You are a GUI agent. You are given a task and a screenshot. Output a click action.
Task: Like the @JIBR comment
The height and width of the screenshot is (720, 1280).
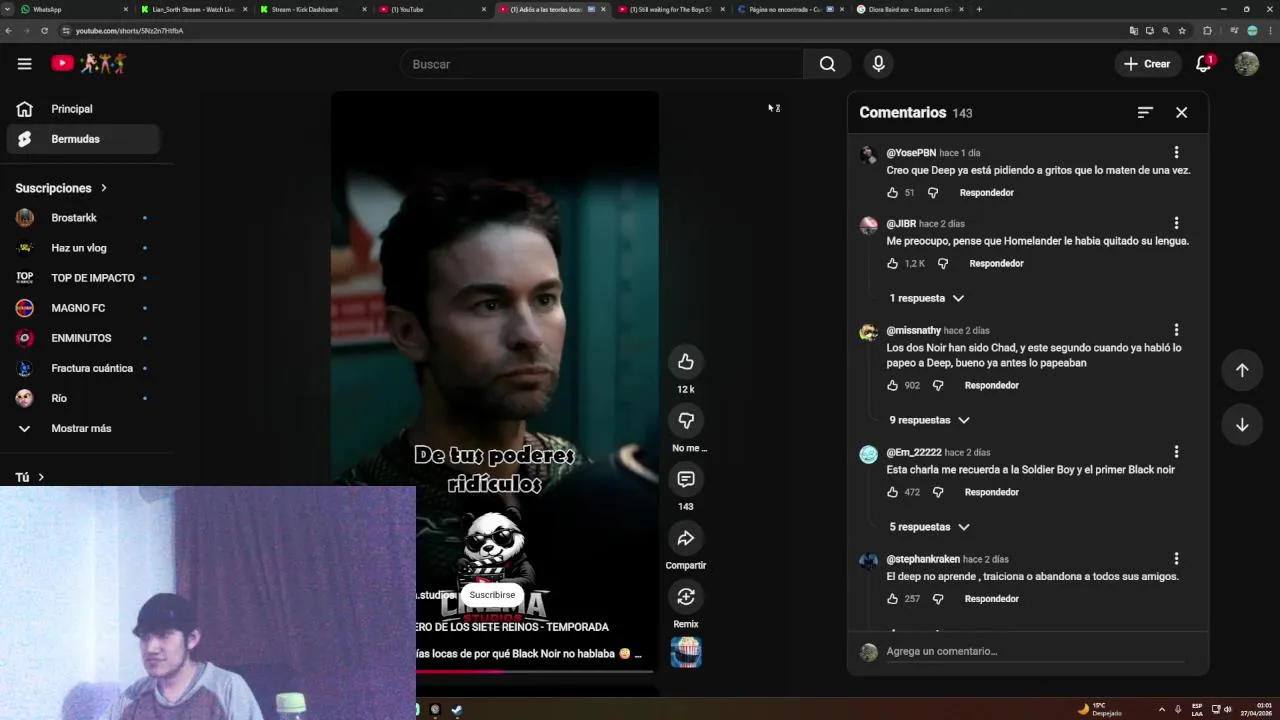point(893,264)
